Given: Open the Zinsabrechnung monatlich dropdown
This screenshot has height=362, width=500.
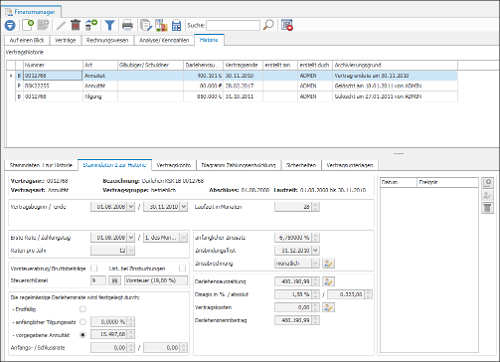Looking at the screenshot, I should [316, 263].
